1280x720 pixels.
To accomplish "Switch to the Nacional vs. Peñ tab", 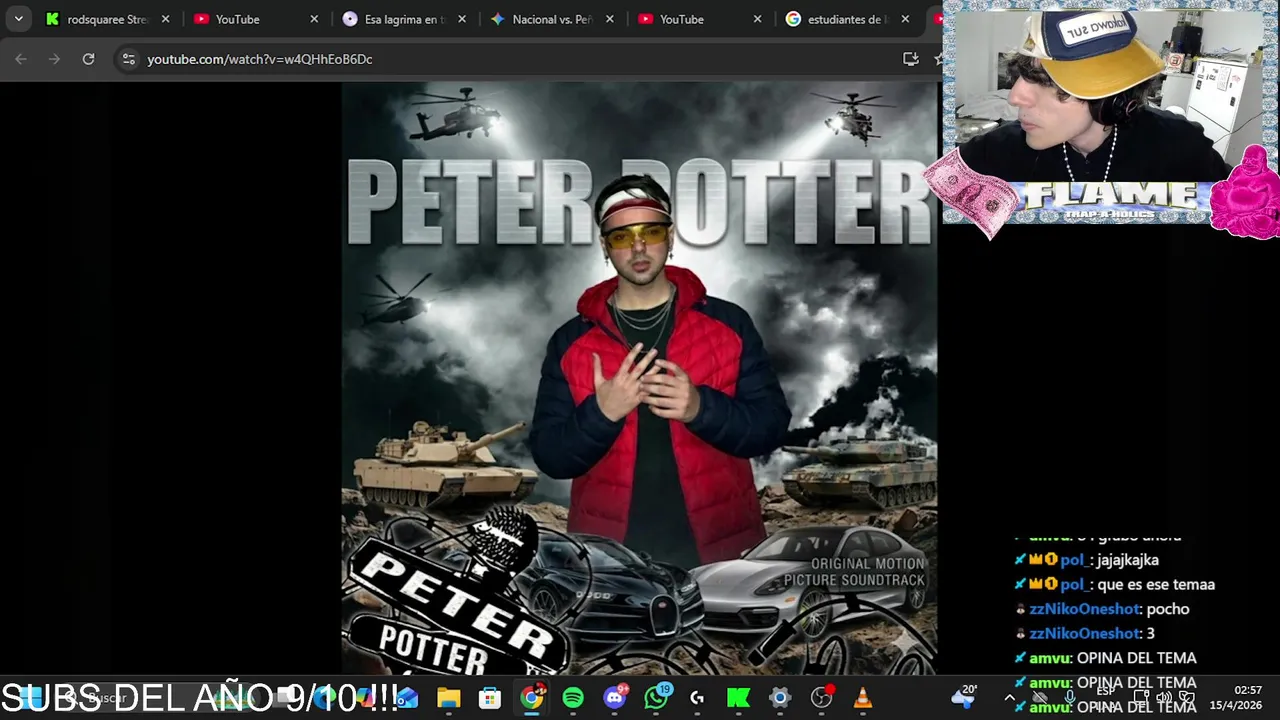I will 551,19.
